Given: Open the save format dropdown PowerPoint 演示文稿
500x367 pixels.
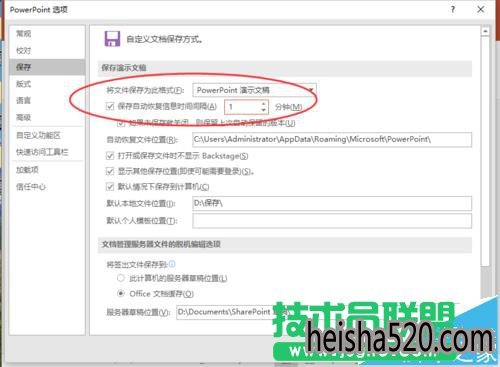Looking at the screenshot, I should (x=255, y=90).
